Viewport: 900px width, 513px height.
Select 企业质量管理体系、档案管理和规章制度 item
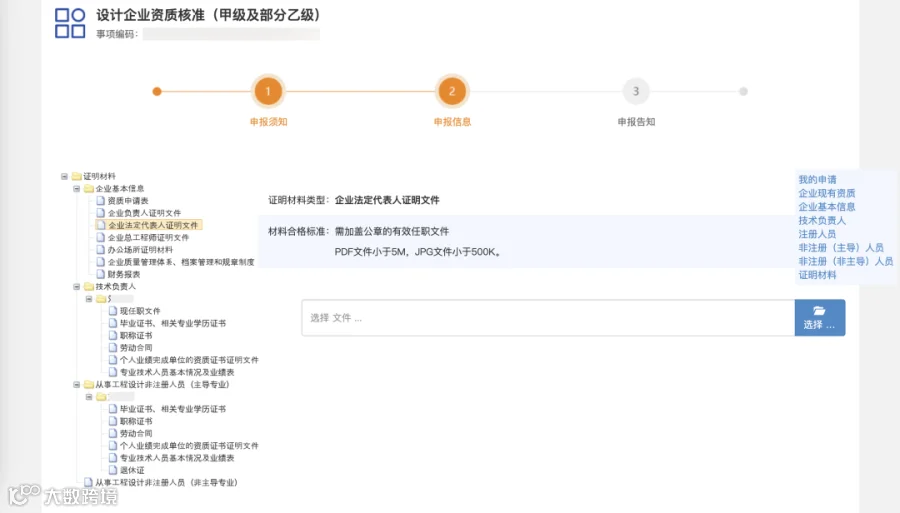[181, 262]
